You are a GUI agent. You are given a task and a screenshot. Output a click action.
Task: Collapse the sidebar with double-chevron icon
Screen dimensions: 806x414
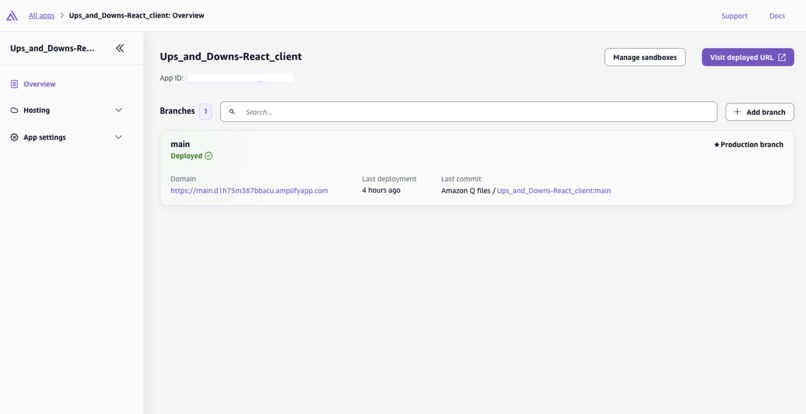tap(120, 48)
